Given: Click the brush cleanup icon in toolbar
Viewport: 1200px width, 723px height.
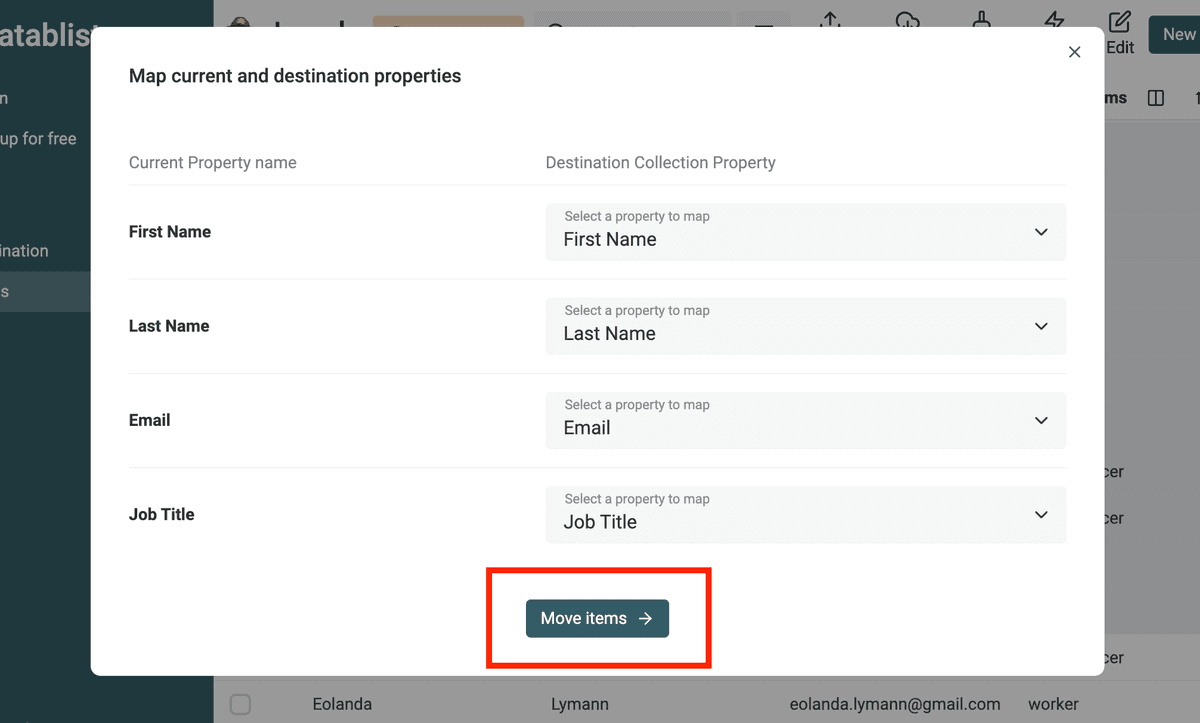Looking at the screenshot, I should pos(981,21).
